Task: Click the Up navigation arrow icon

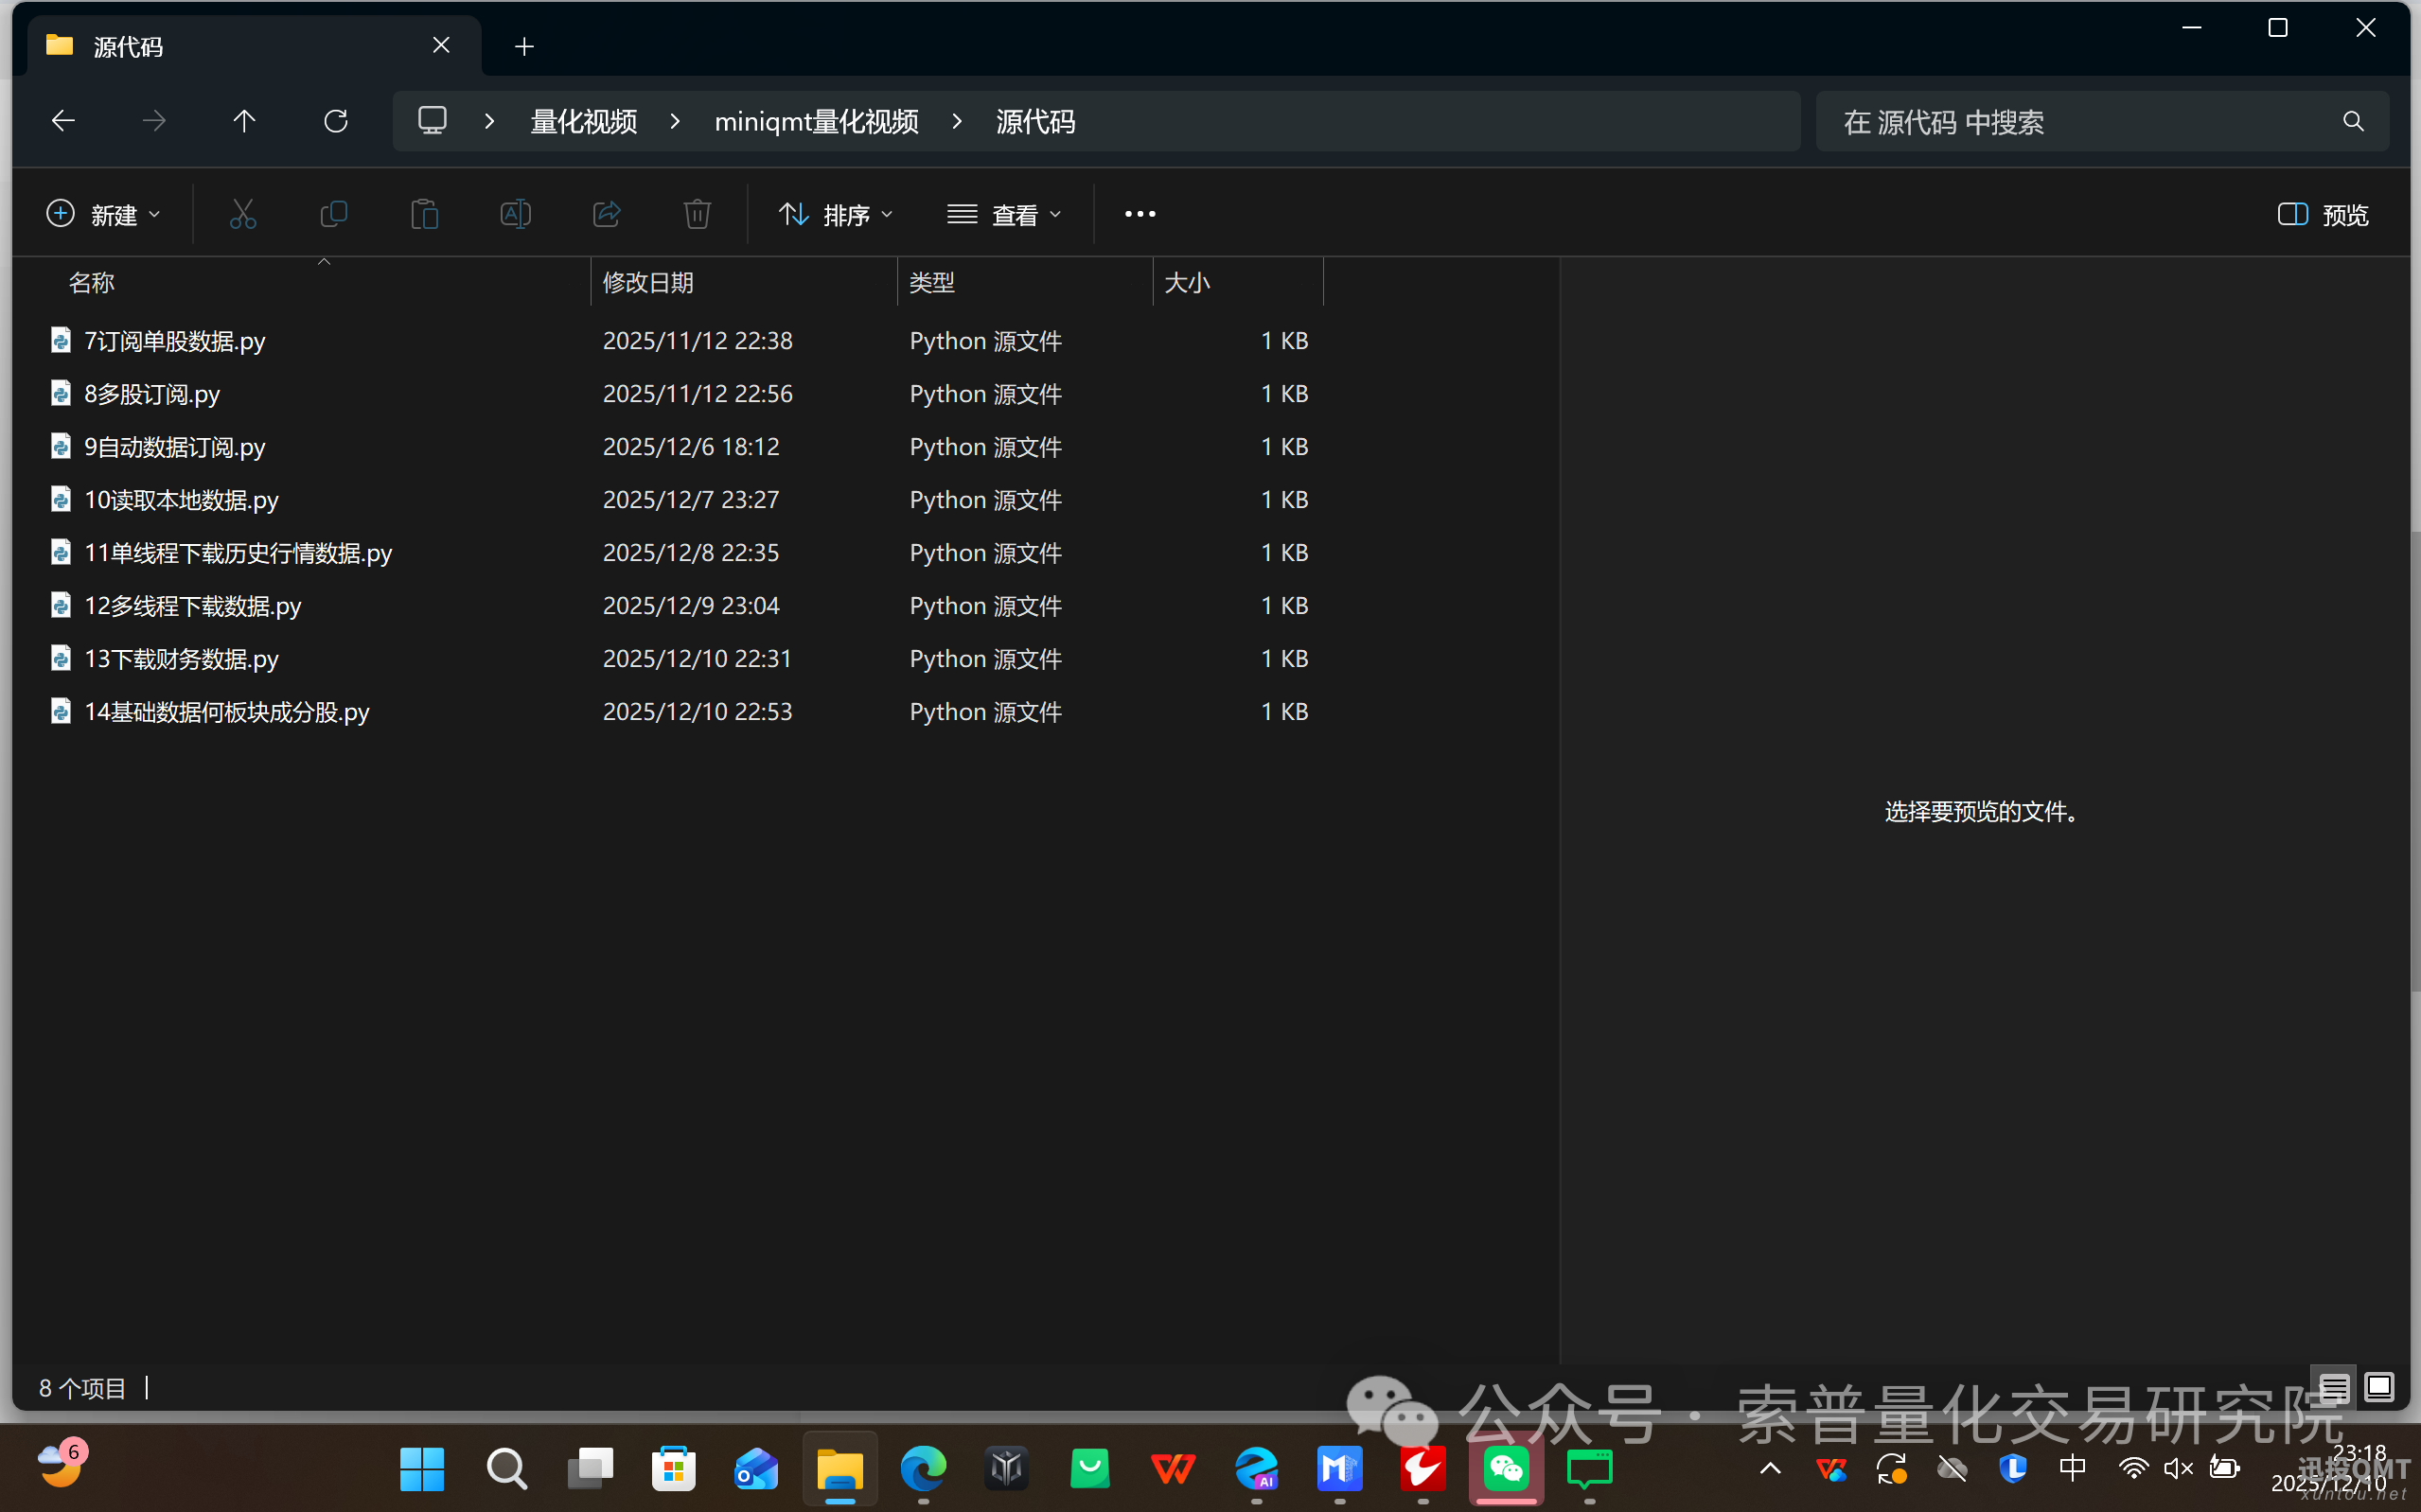Action: (x=245, y=120)
